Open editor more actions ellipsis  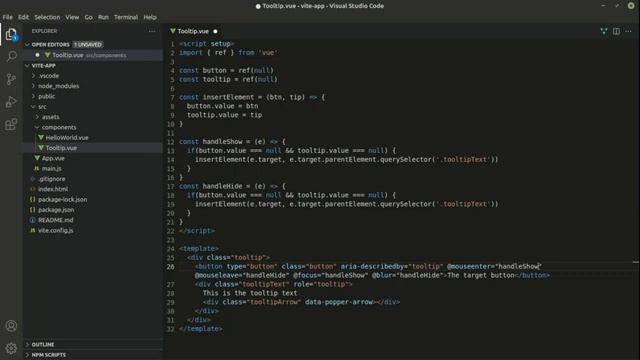point(629,31)
